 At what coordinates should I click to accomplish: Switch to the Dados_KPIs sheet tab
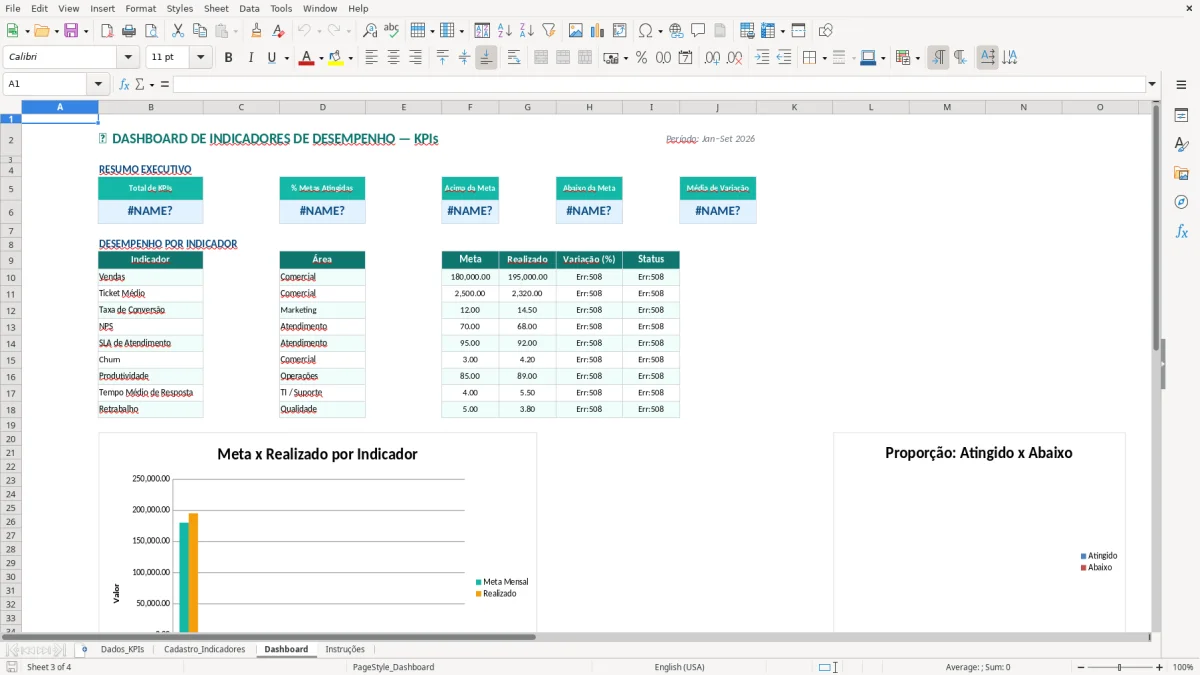coord(122,650)
